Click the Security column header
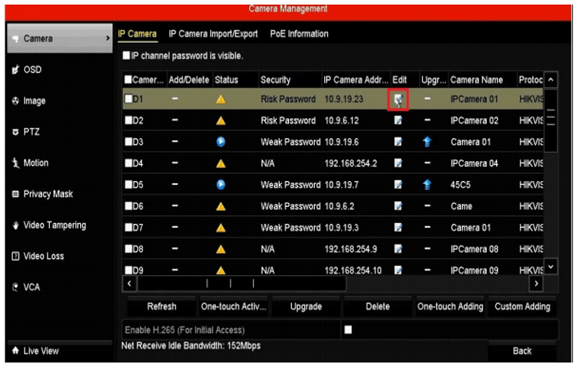The height and width of the screenshot is (365, 575). (x=275, y=80)
